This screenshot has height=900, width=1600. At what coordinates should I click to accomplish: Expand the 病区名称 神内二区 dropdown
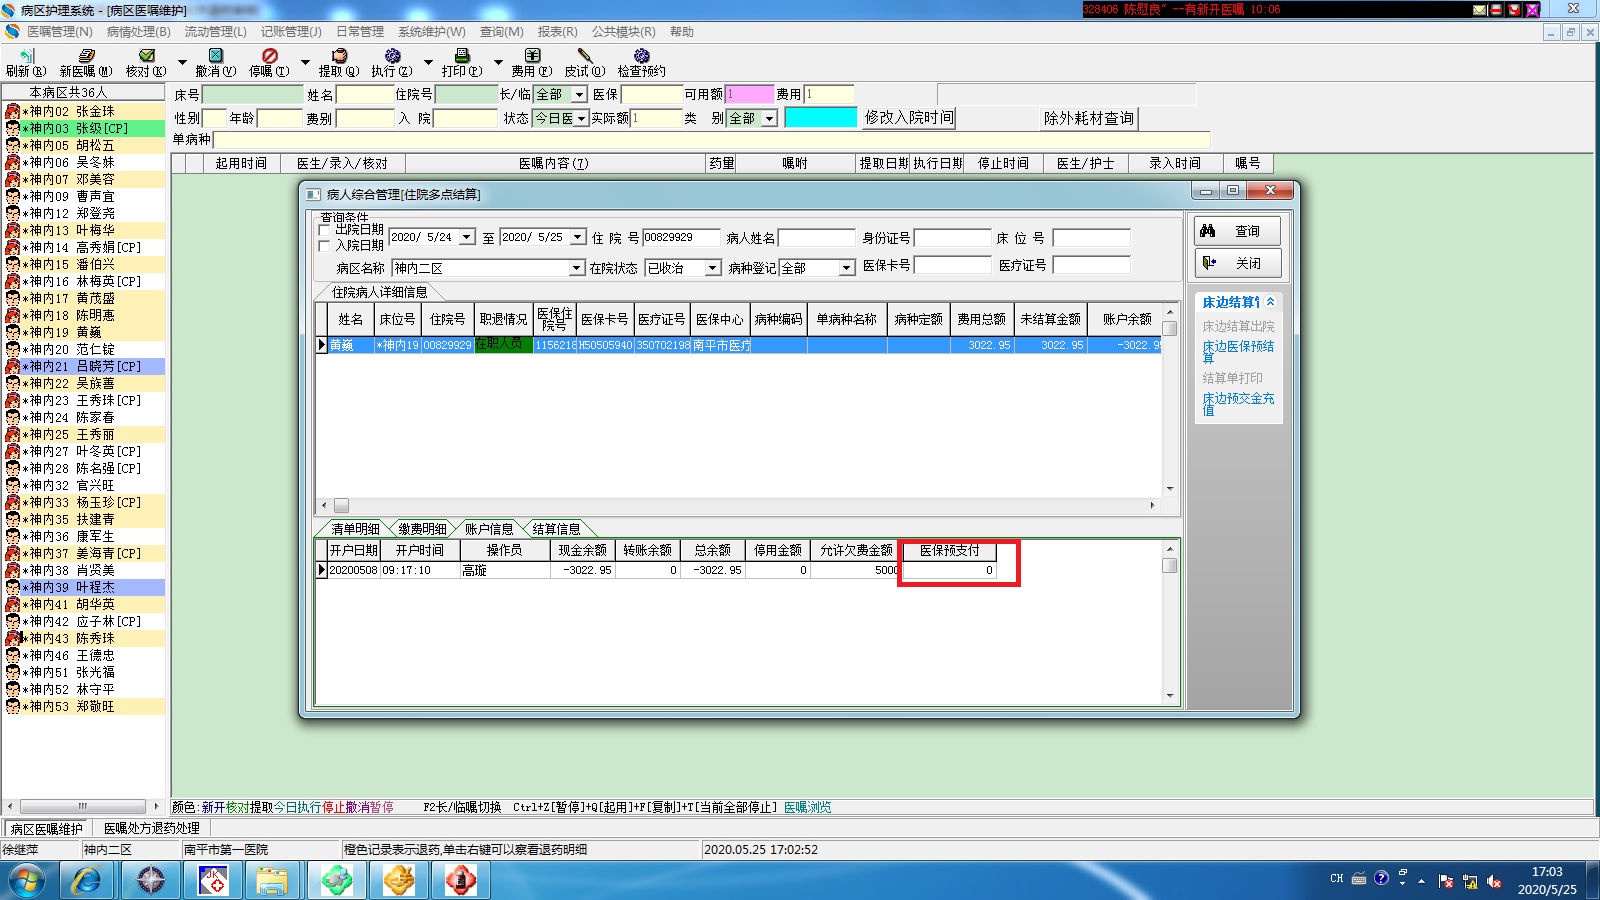click(x=576, y=268)
